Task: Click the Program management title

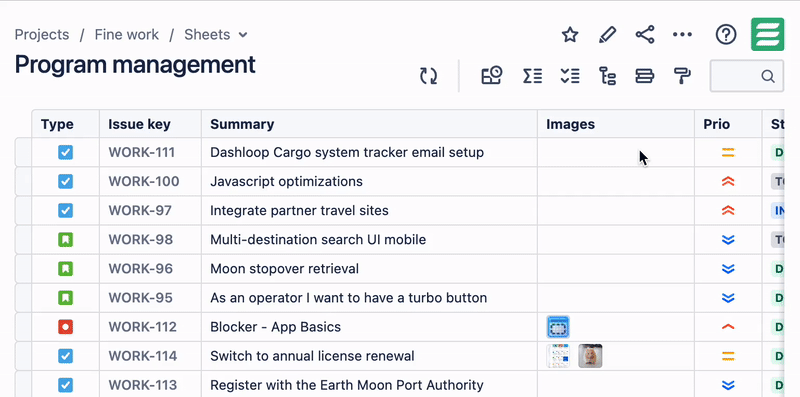Action: point(135,65)
